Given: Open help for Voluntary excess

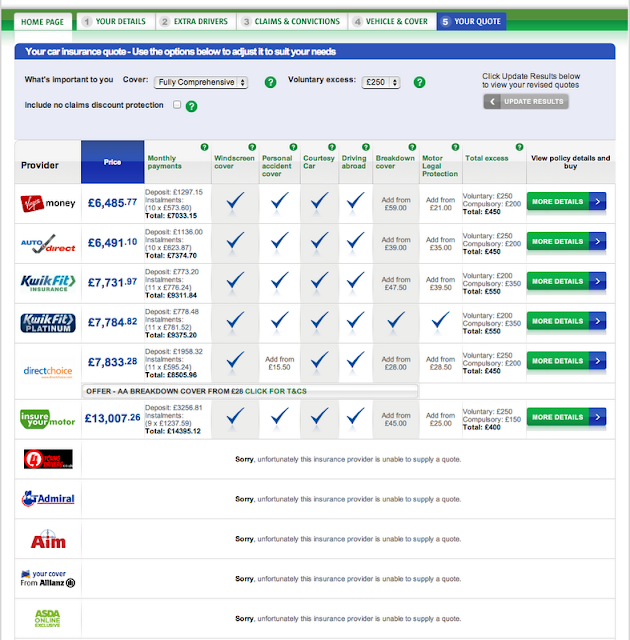Looking at the screenshot, I should point(419,82).
